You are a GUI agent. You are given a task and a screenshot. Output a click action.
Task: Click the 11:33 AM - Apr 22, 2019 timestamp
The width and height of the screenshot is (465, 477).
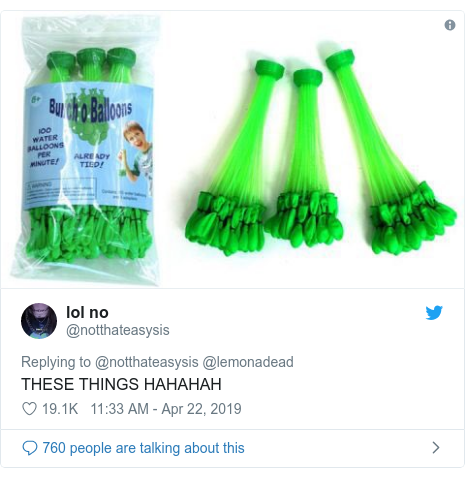[x=166, y=409]
